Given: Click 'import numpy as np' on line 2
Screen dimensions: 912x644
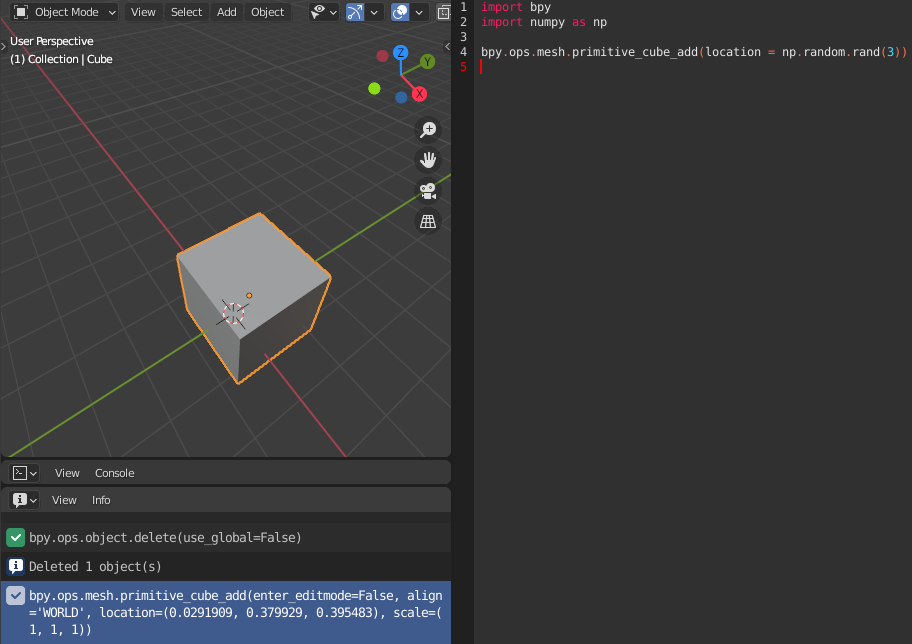Looking at the screenshot, I should (x=543, y=22).
